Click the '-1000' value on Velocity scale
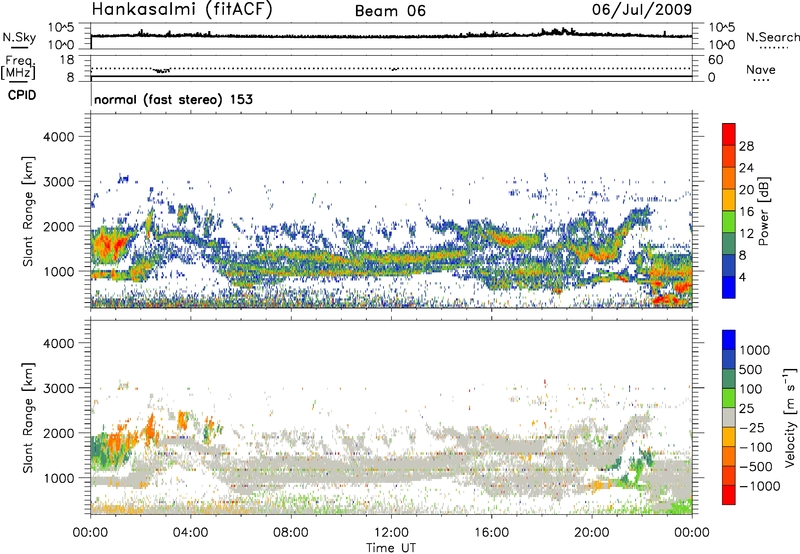This screenshot has width=800, height=554. (759, 486)
